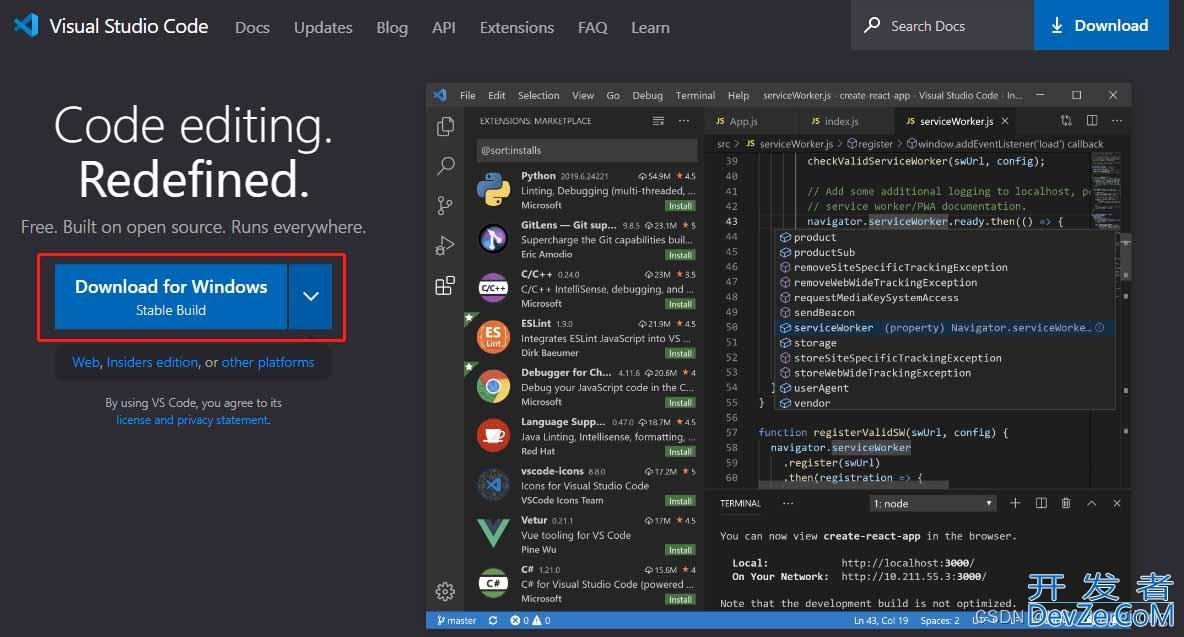The height and width of the screenshot is (637, 1184).
Task: Open the Manage gear icon
Action: click(446, 591)
